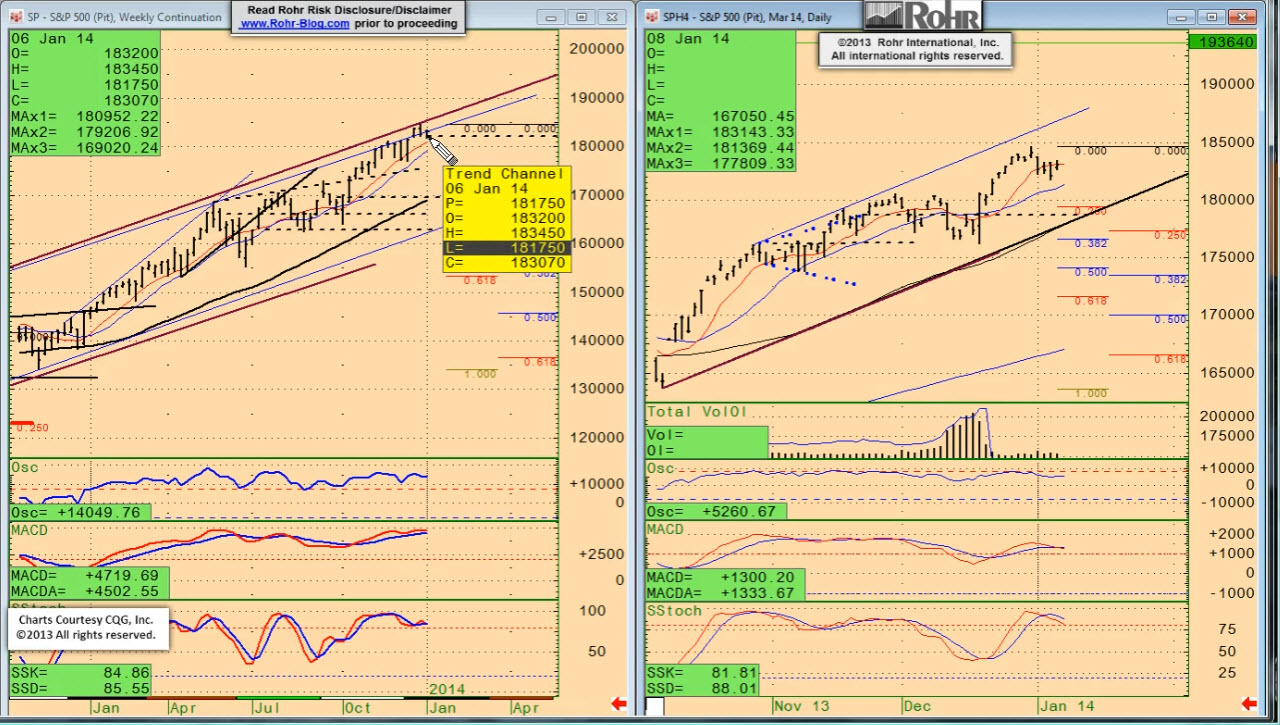
Task: Close the weekly continuation chart window
Action: tap(611, 17)
